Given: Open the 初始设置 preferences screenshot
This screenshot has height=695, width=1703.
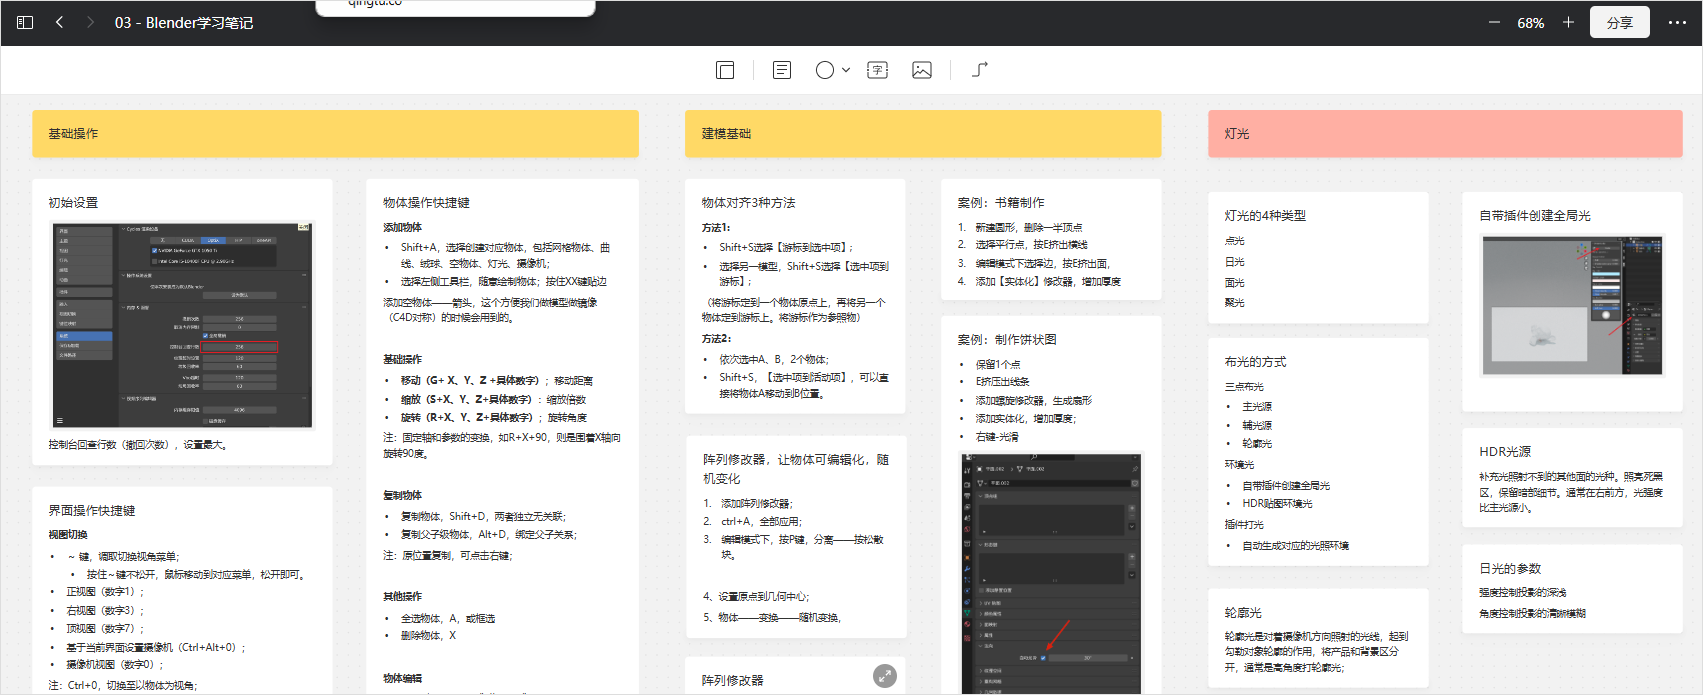Looking at the screenshot, I should click(x=182, y=325).
